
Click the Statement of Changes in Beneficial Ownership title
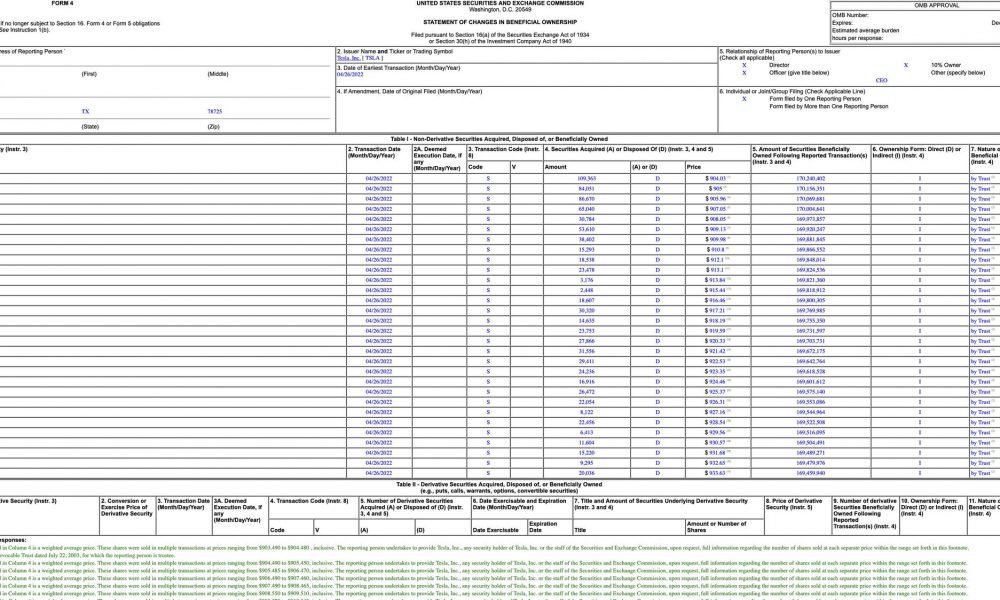pos(500,22)
